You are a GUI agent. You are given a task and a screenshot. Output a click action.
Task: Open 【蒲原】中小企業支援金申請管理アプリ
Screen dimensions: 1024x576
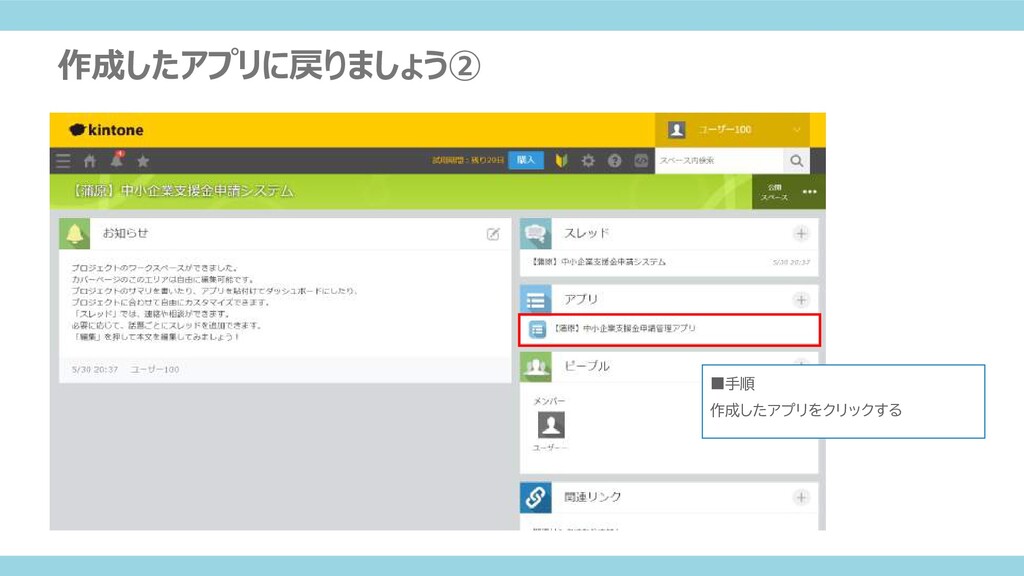tap(669, 329)
